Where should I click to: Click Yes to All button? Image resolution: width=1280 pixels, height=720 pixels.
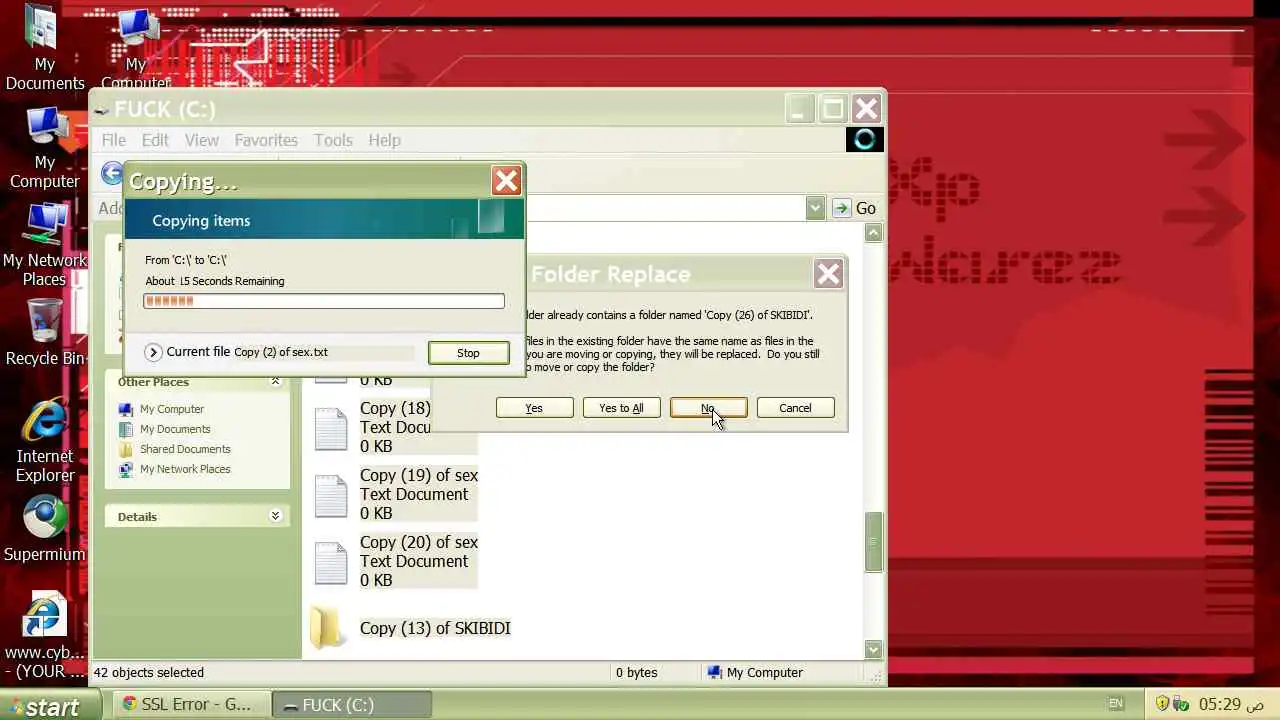coord(621,408)
